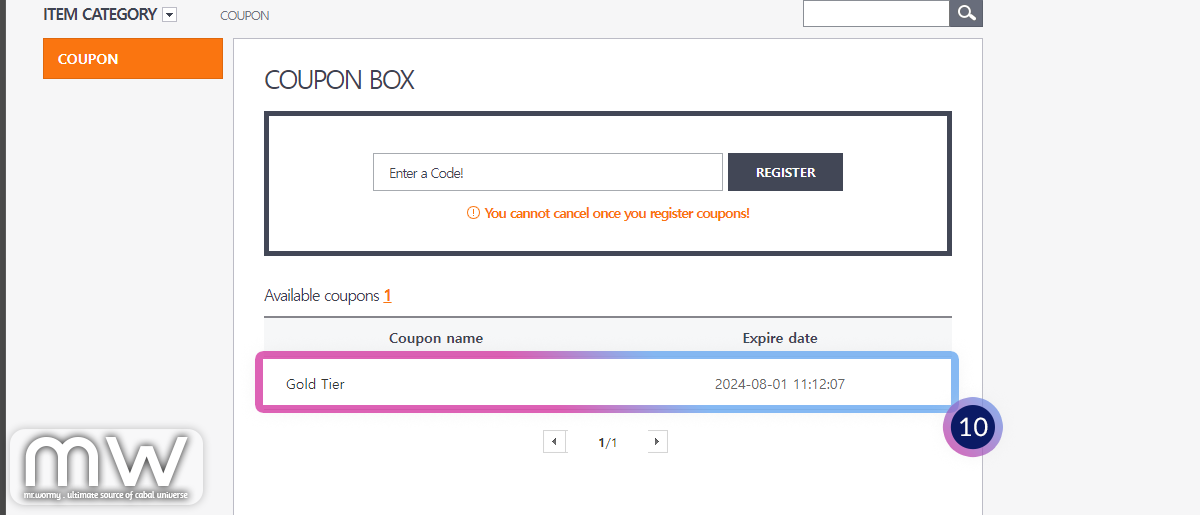This screenshot has height=515, width=1200.
Task: Open the COUPON breadcrumb link
Action: point(244,16)
